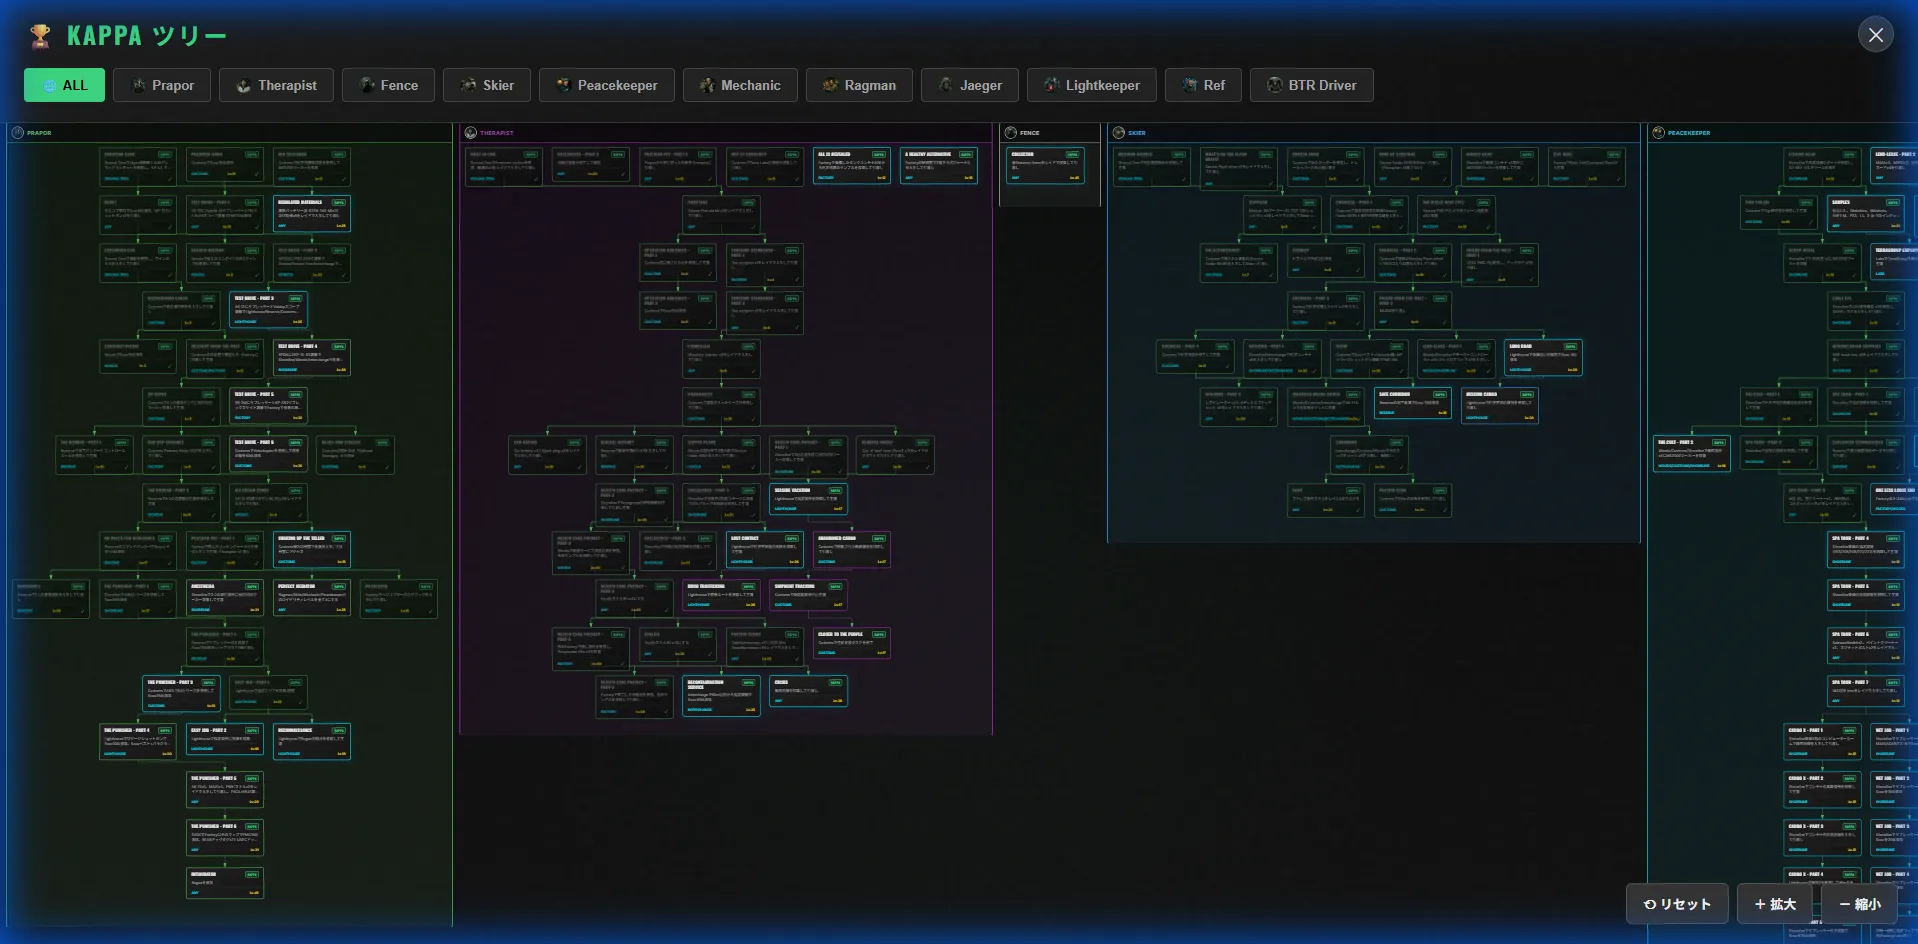Close the Kappa tree overlay
Screen dimensions: 1918x944
pyautogui.click(x=1876, y=35)
